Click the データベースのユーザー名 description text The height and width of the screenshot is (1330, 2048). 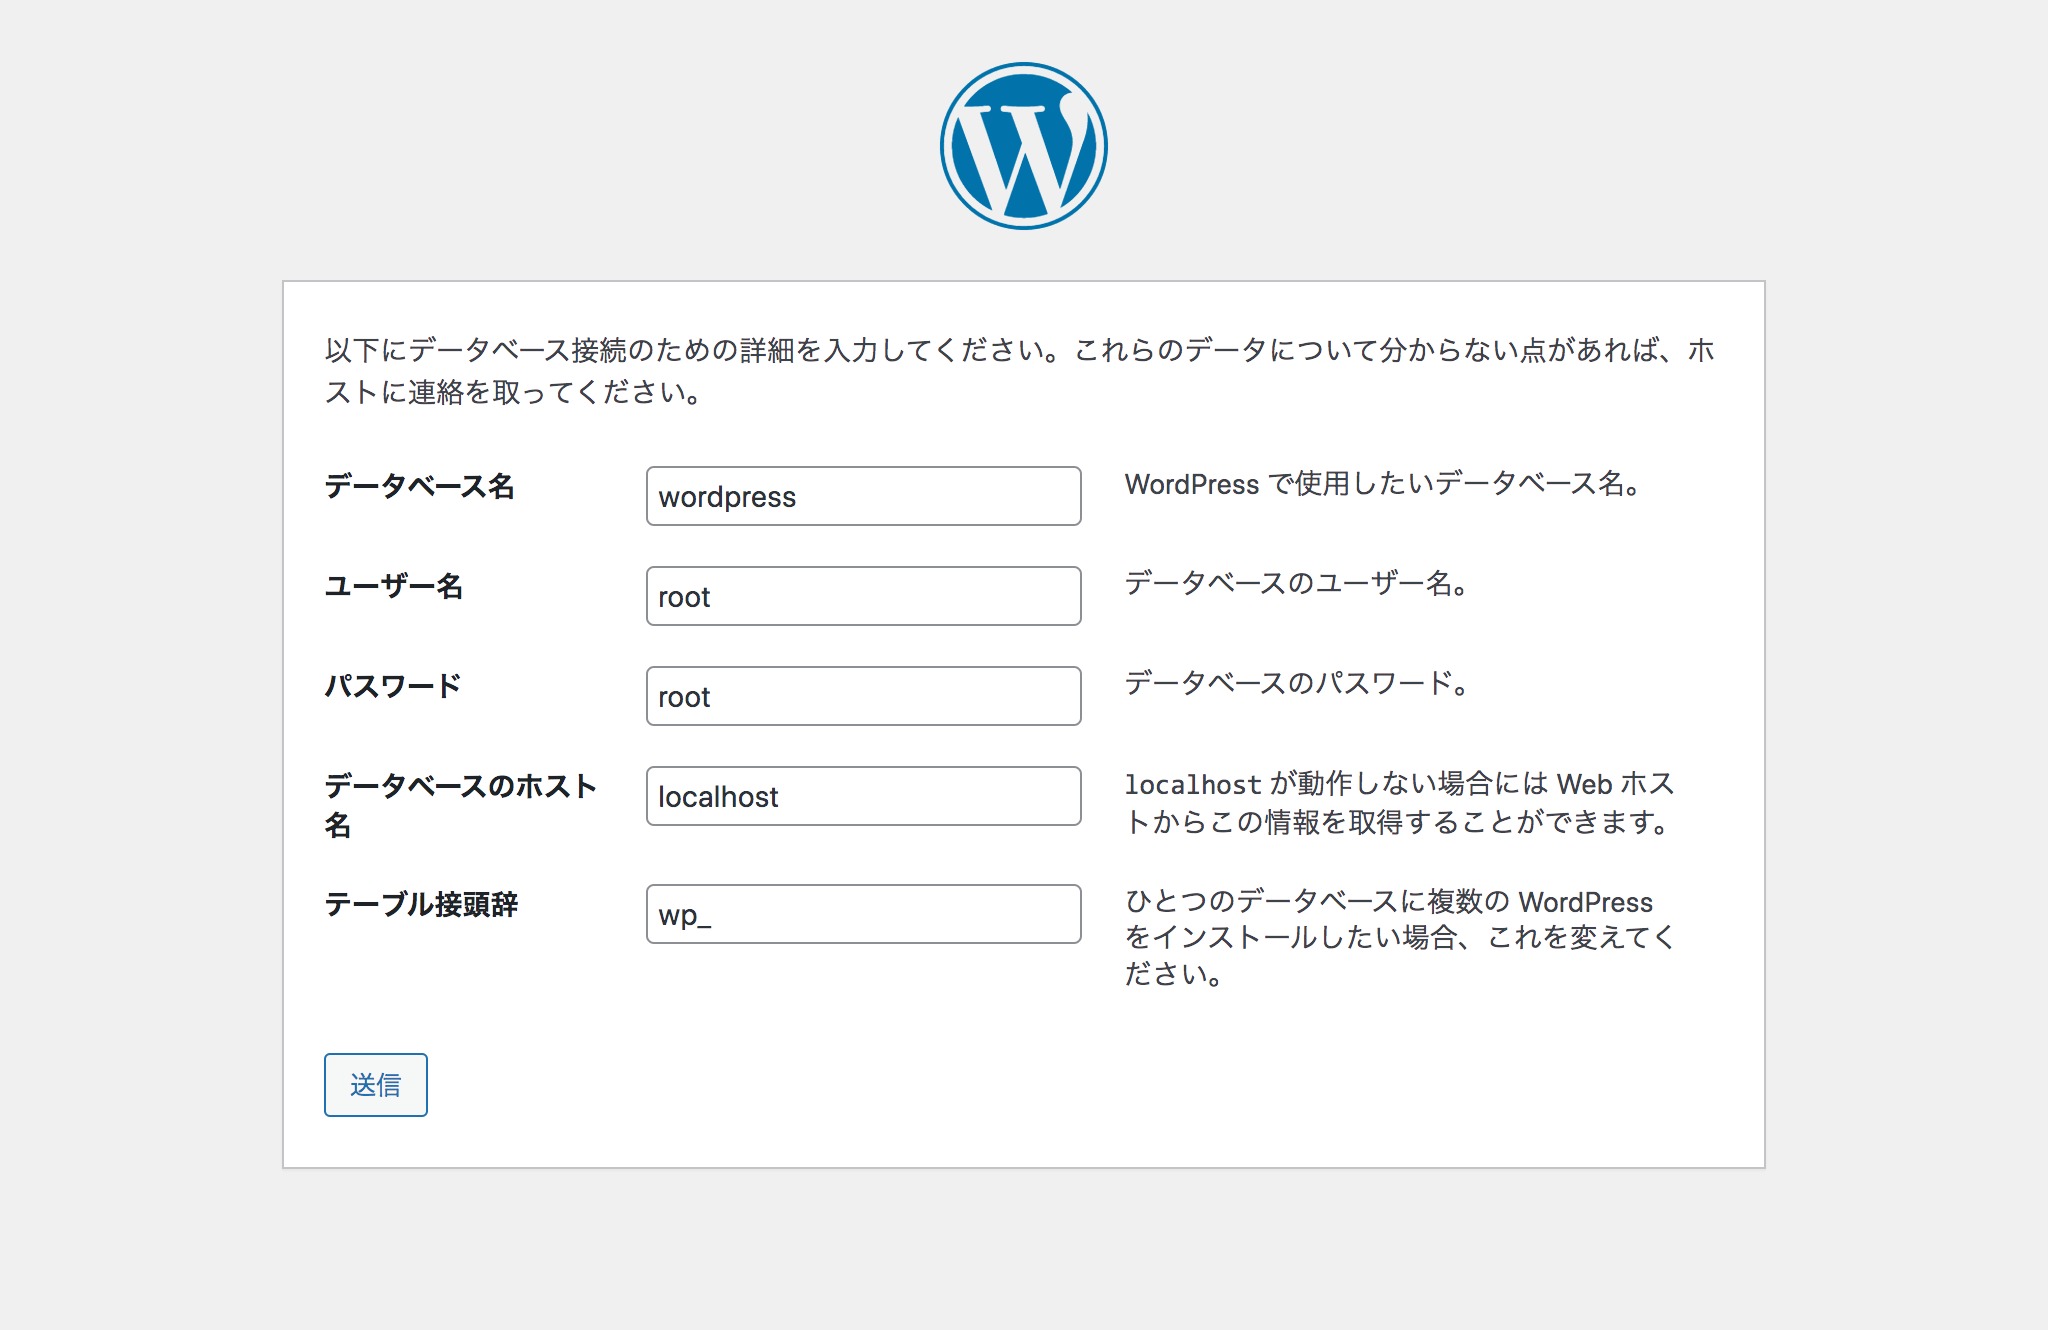coord(1296,583)
